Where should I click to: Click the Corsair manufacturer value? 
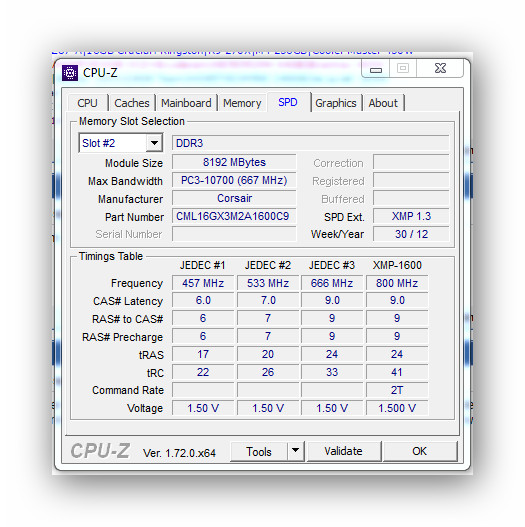[234, 198]
